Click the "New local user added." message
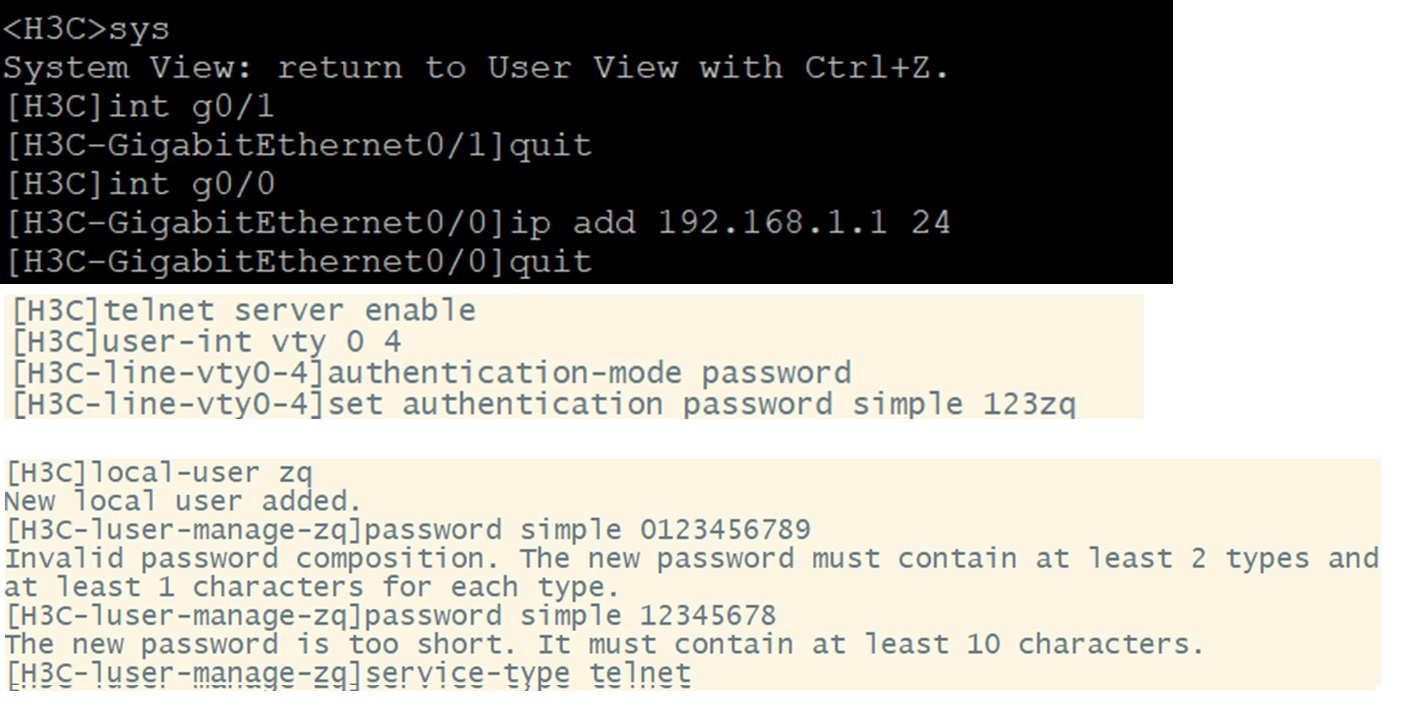 (182, 500)
